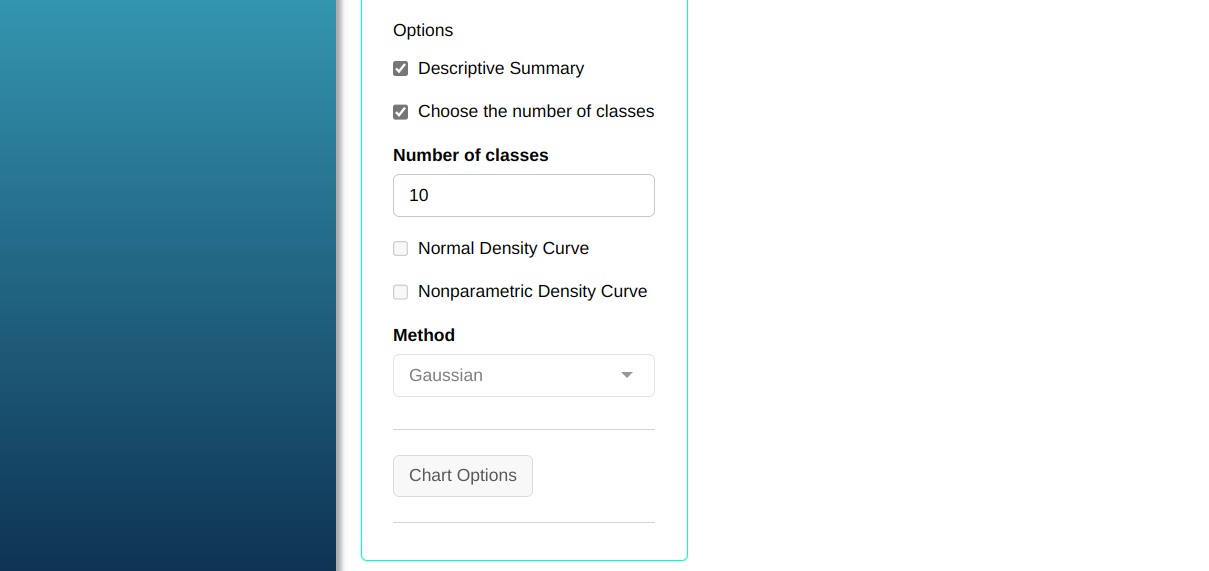Viewport: 1209px width, 571px height.
Task: Click the caret arrow in the Method selector
Action: 627,376
